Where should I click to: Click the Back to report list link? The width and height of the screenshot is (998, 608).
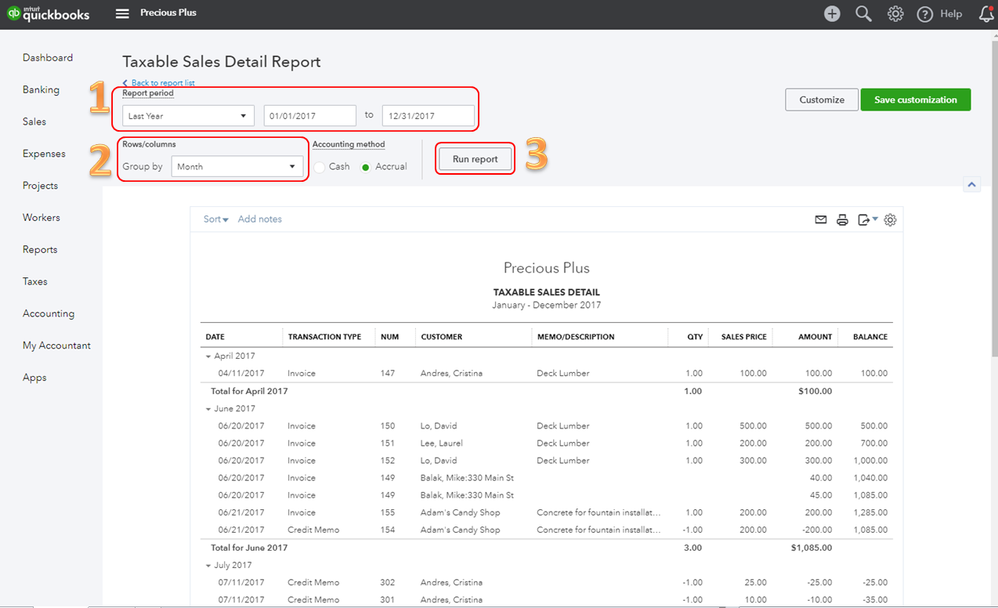(162, 82)
